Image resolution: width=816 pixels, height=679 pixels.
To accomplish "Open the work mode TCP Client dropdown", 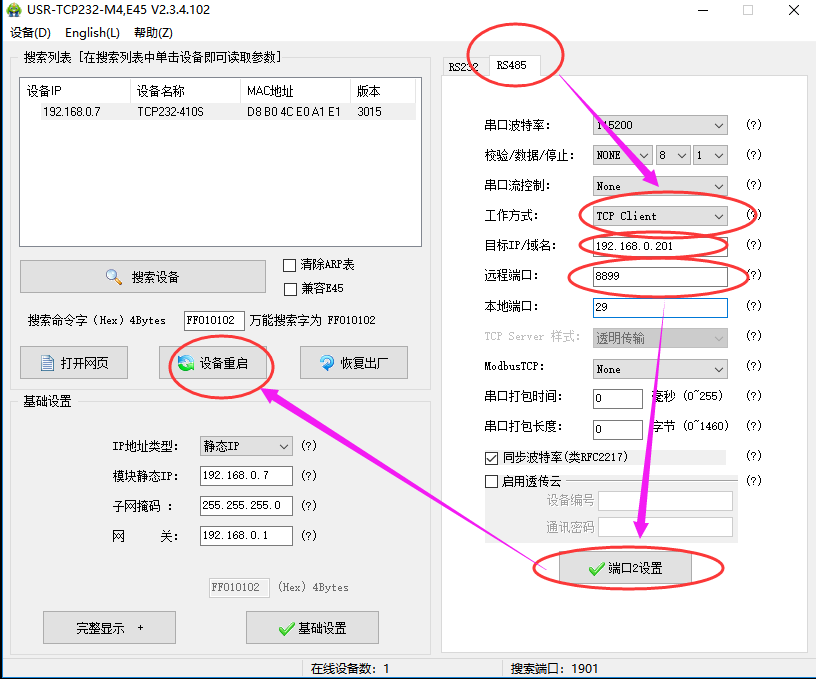I will [x=659, y=216].
